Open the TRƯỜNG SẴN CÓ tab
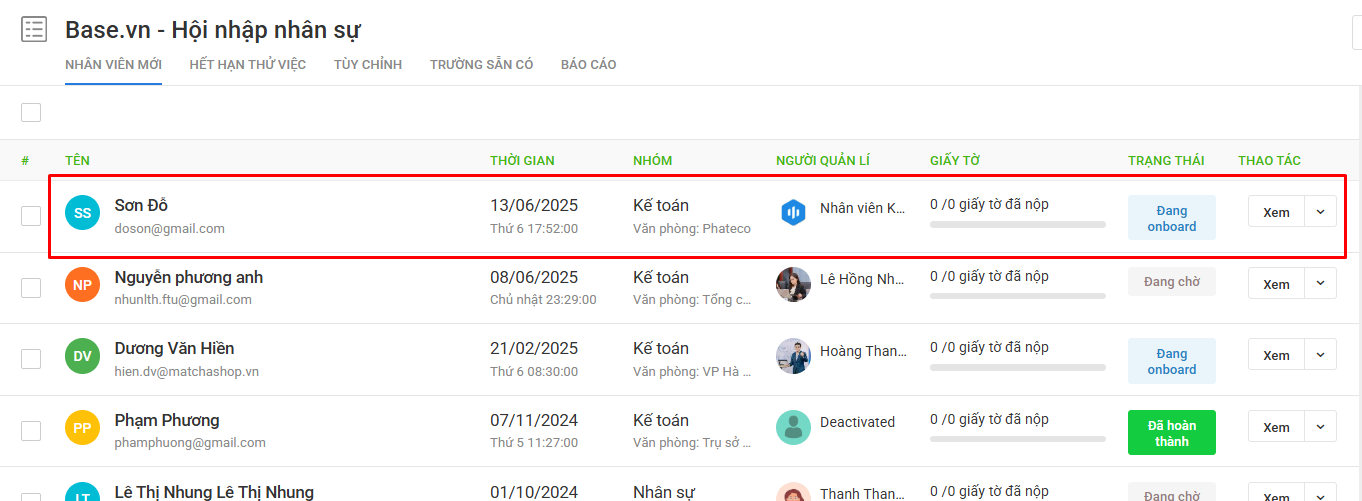1362x501 pixels. [x=482, y=65]
